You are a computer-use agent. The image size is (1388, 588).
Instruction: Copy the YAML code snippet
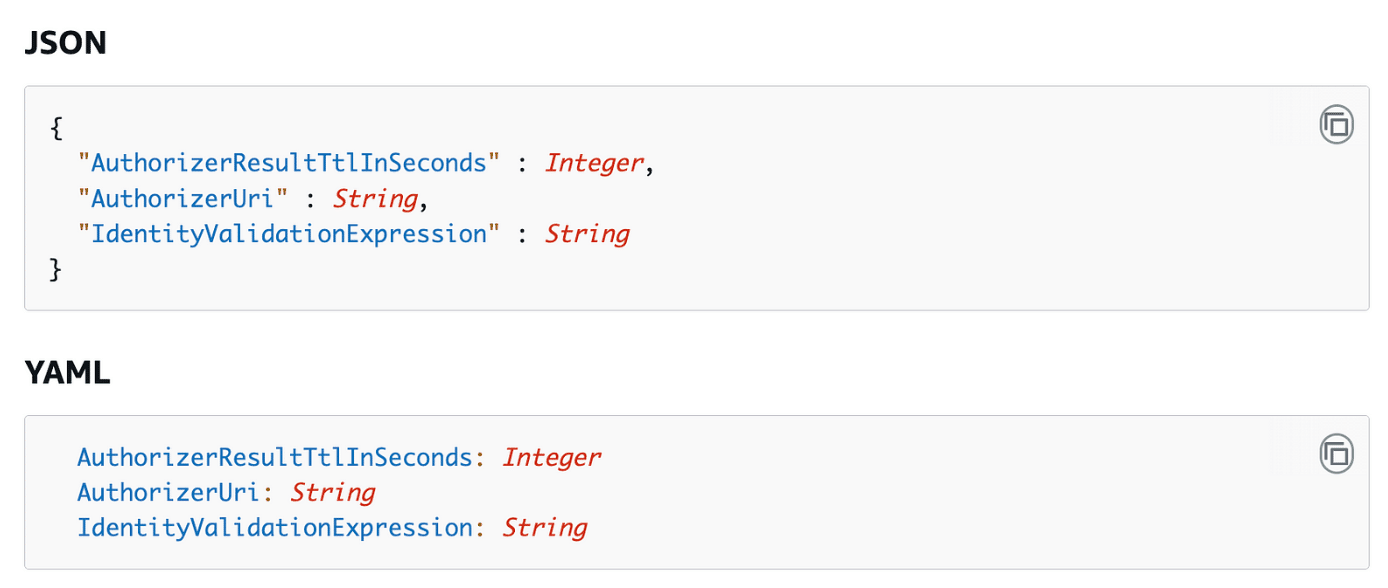[1336, 454]
